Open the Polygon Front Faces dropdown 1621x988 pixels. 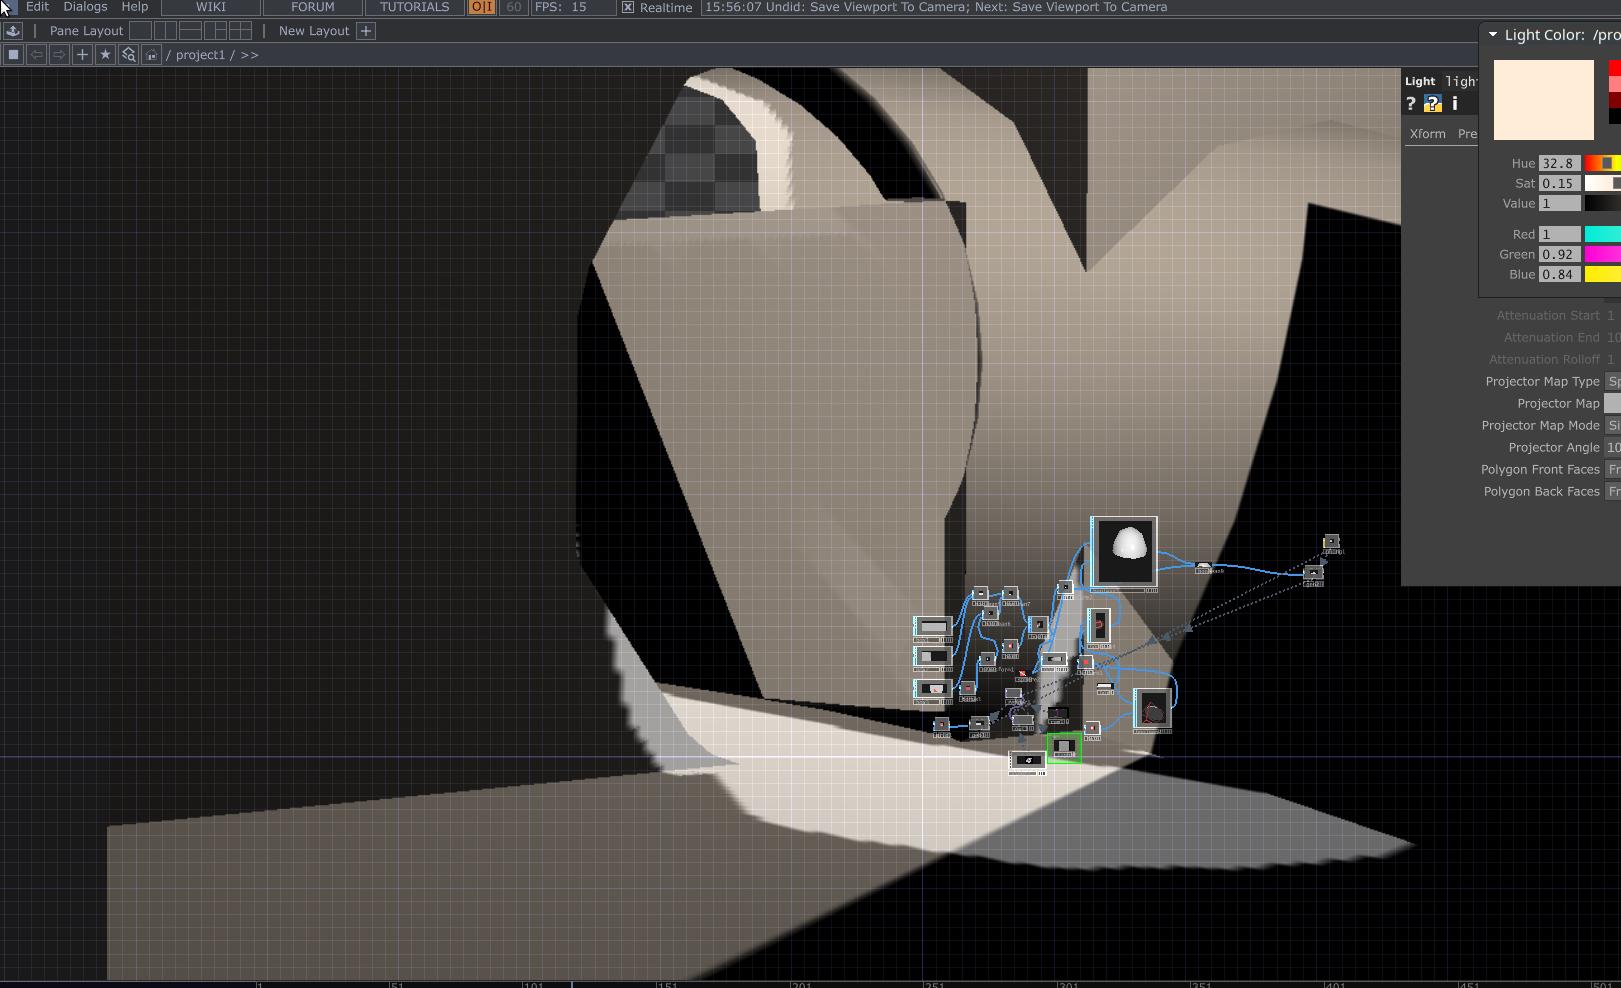(1613, 469)
